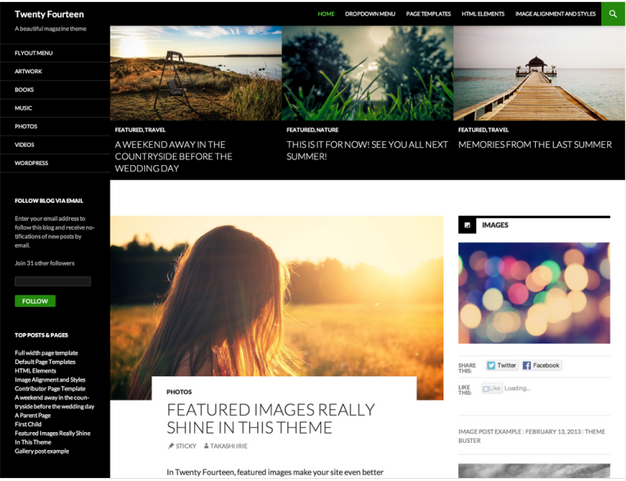Click the Twenty Fourteen site title
The image size is (626, 481).
[50, 14]
